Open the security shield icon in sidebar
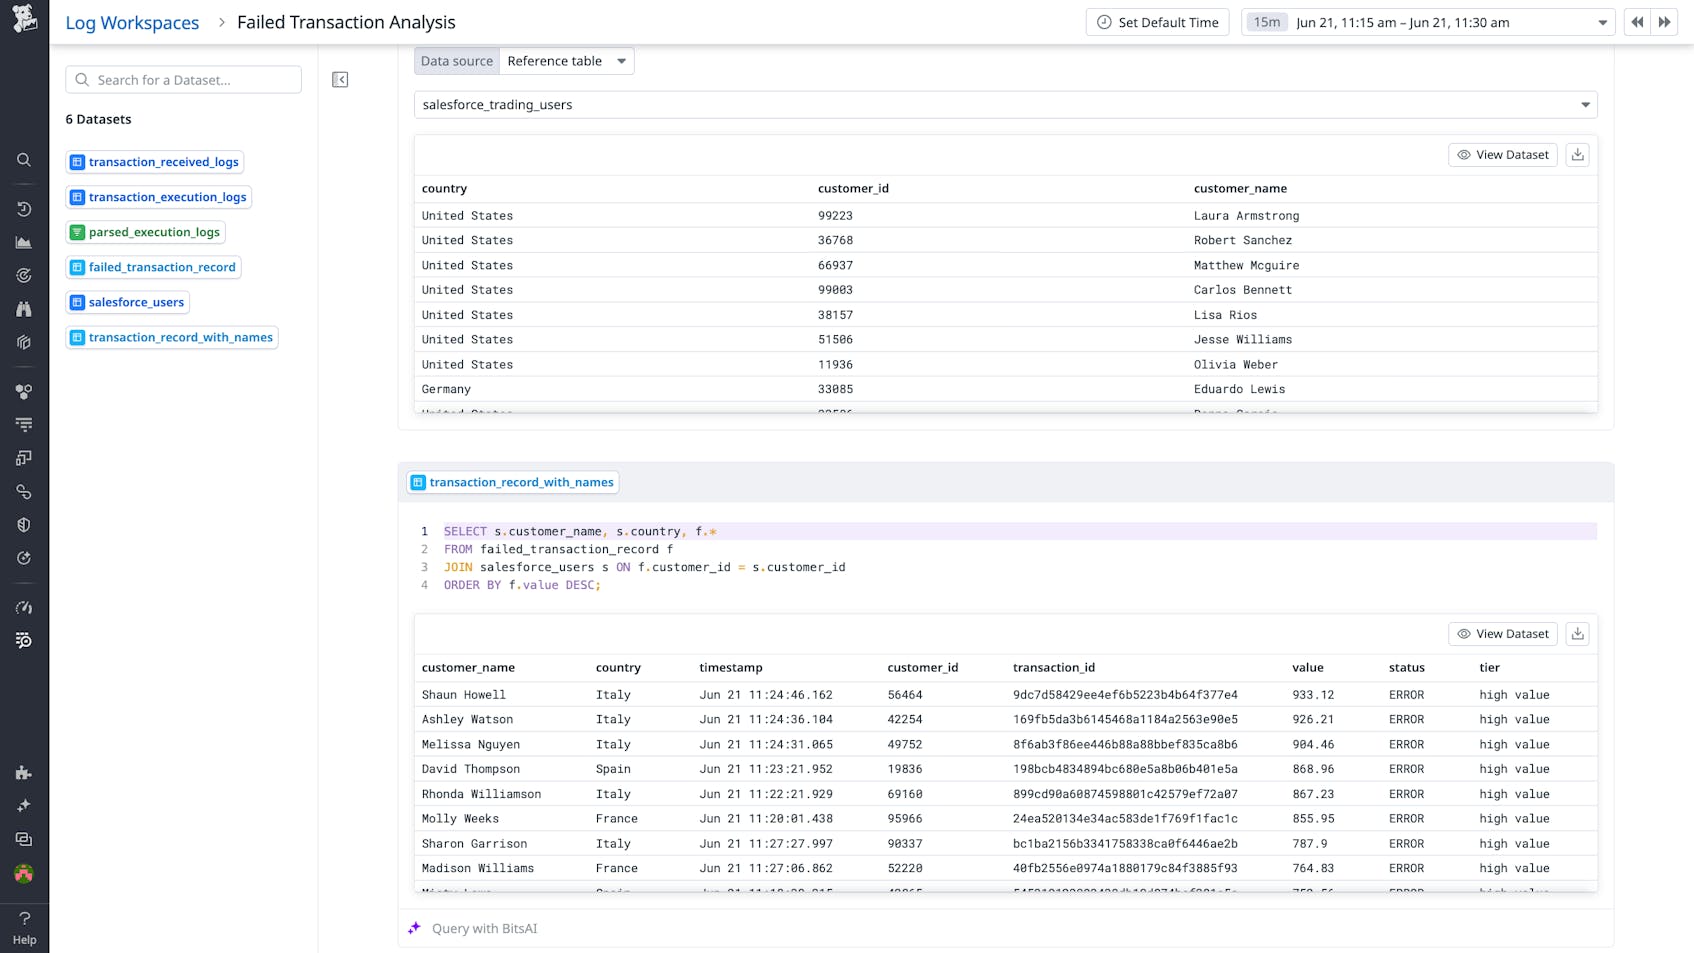1694x953 pixels. tap(24, 524)
